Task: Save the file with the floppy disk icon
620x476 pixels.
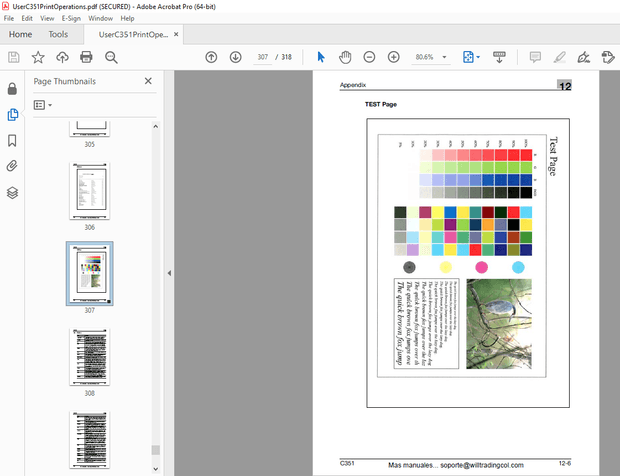Action: [14, 57]
